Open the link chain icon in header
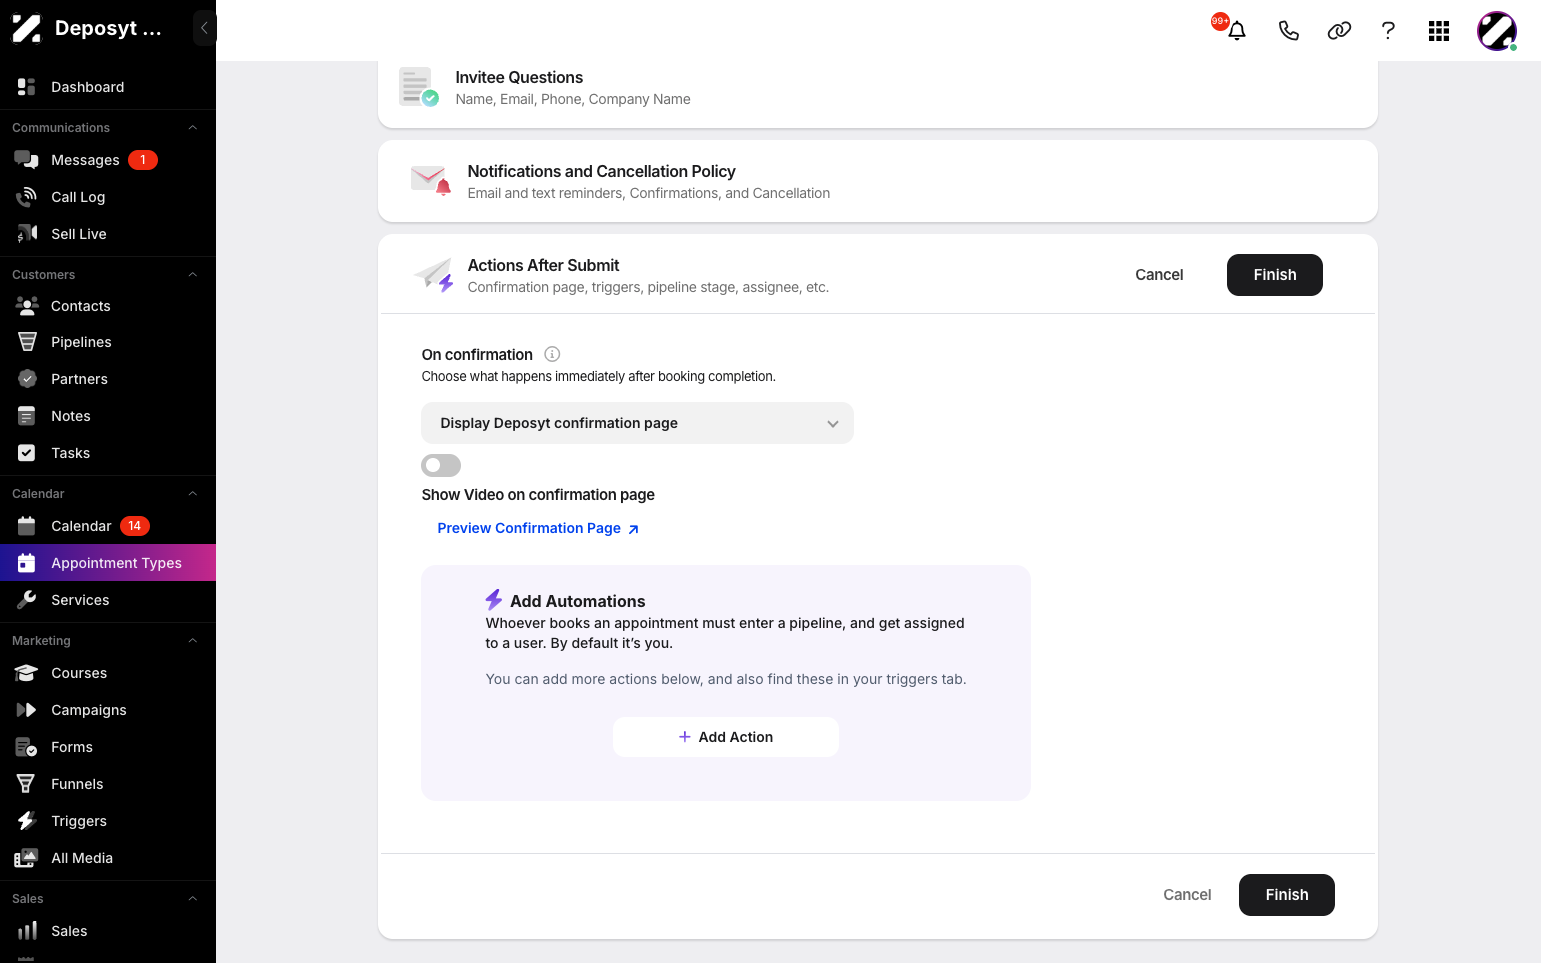This screenshot has height=963, width=1541. (x=1339, y=31)
